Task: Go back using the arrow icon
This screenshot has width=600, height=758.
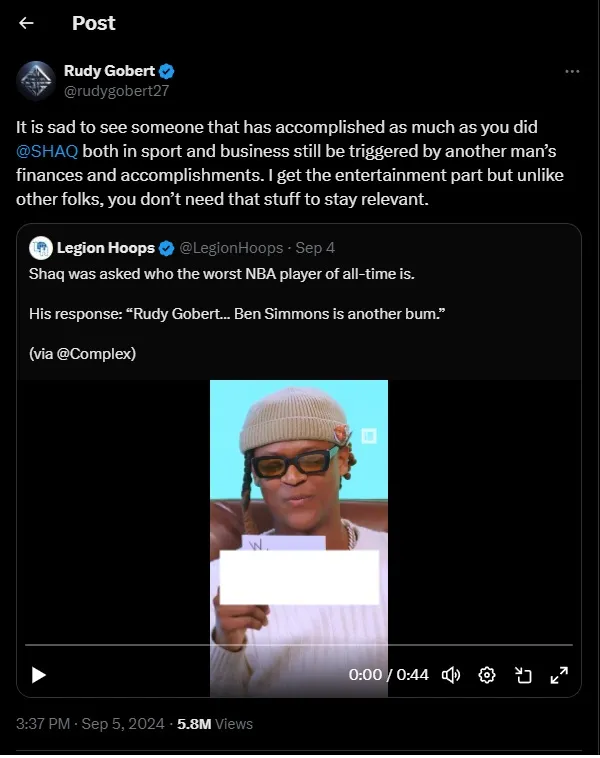Action: click(26, 23)
